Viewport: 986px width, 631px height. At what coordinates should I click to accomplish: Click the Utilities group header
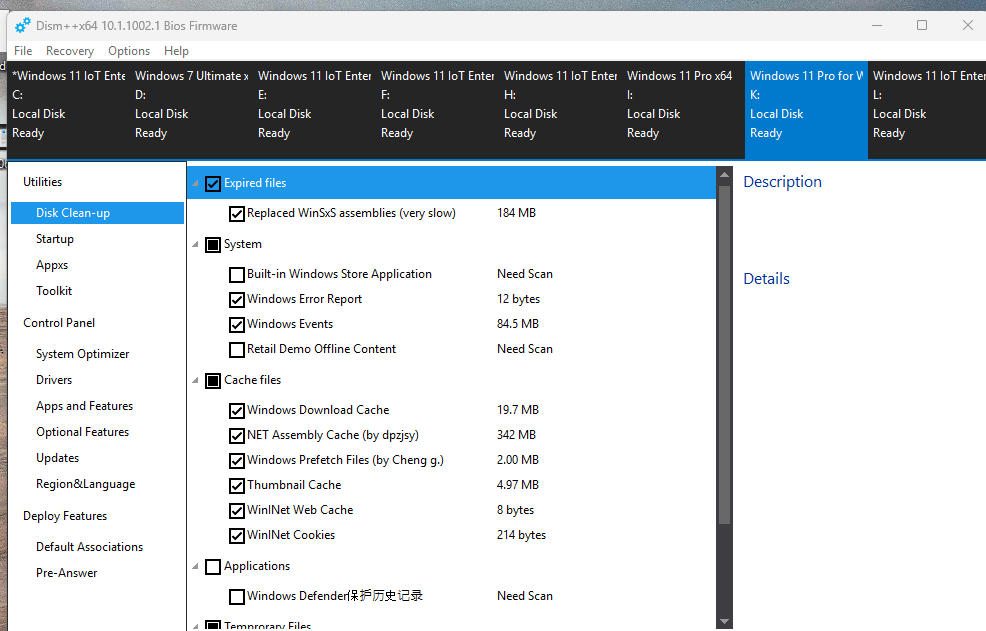click(43, 182)
